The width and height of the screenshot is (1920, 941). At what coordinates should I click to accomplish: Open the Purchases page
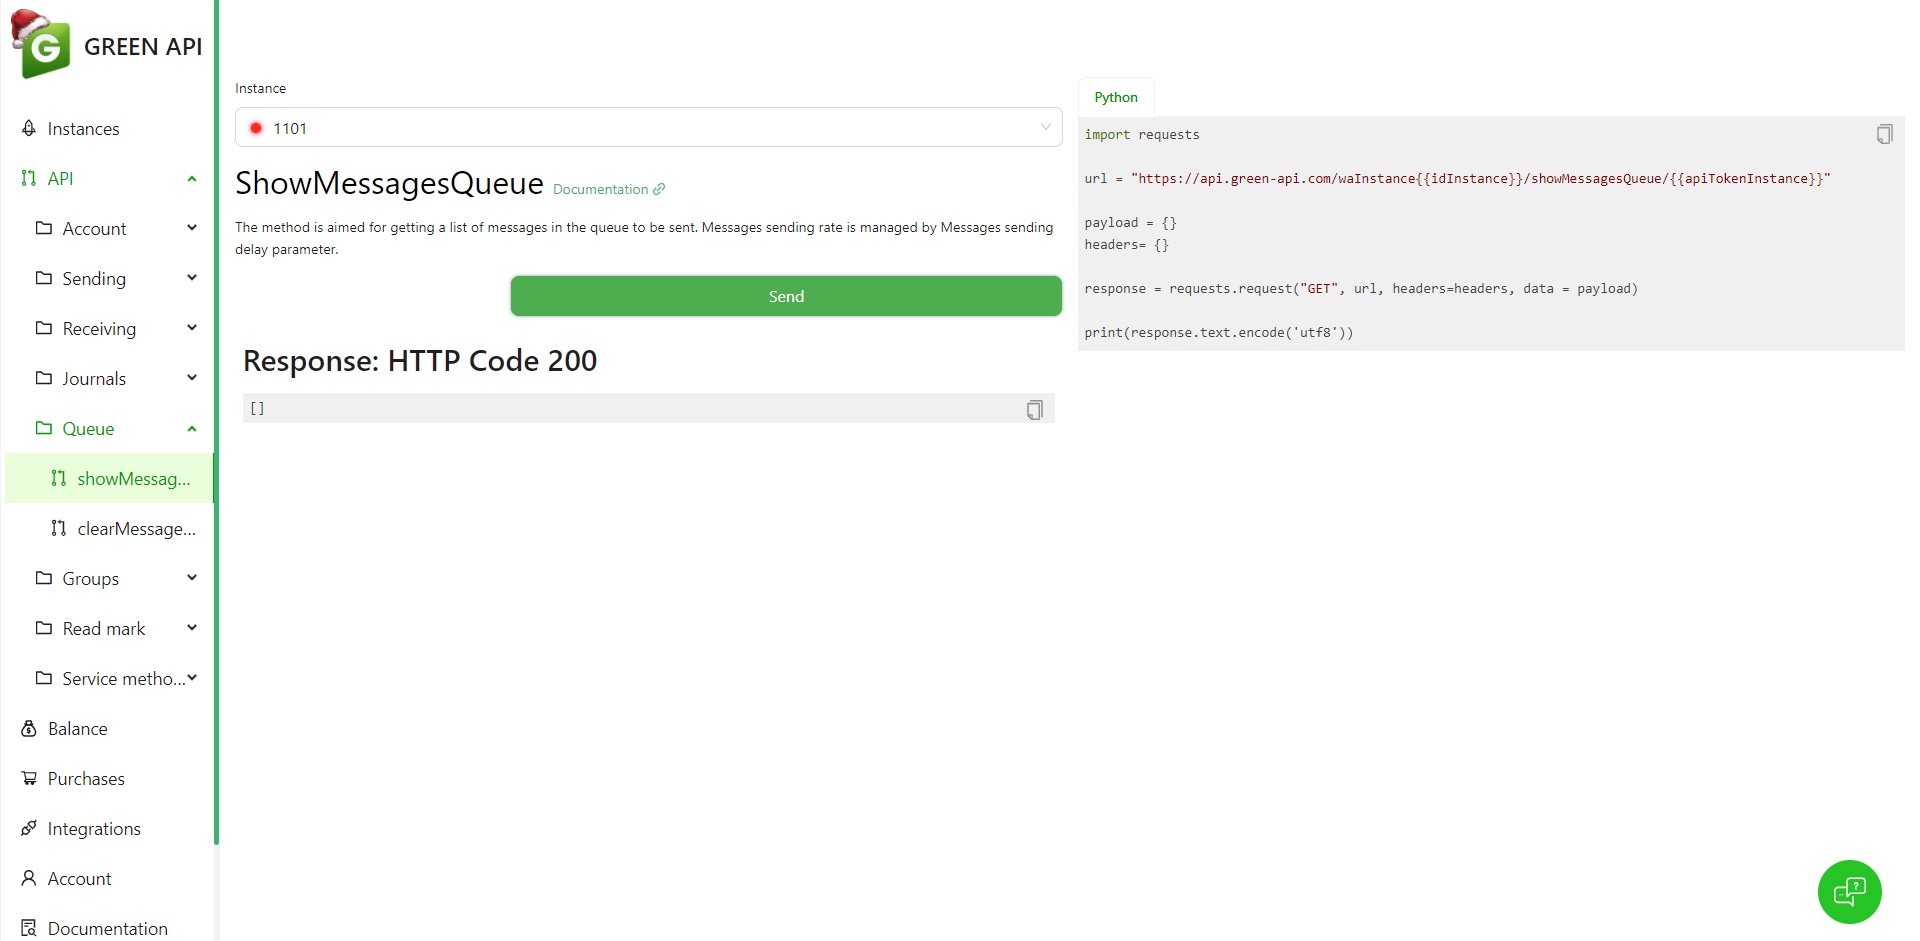tap(86, 778)
